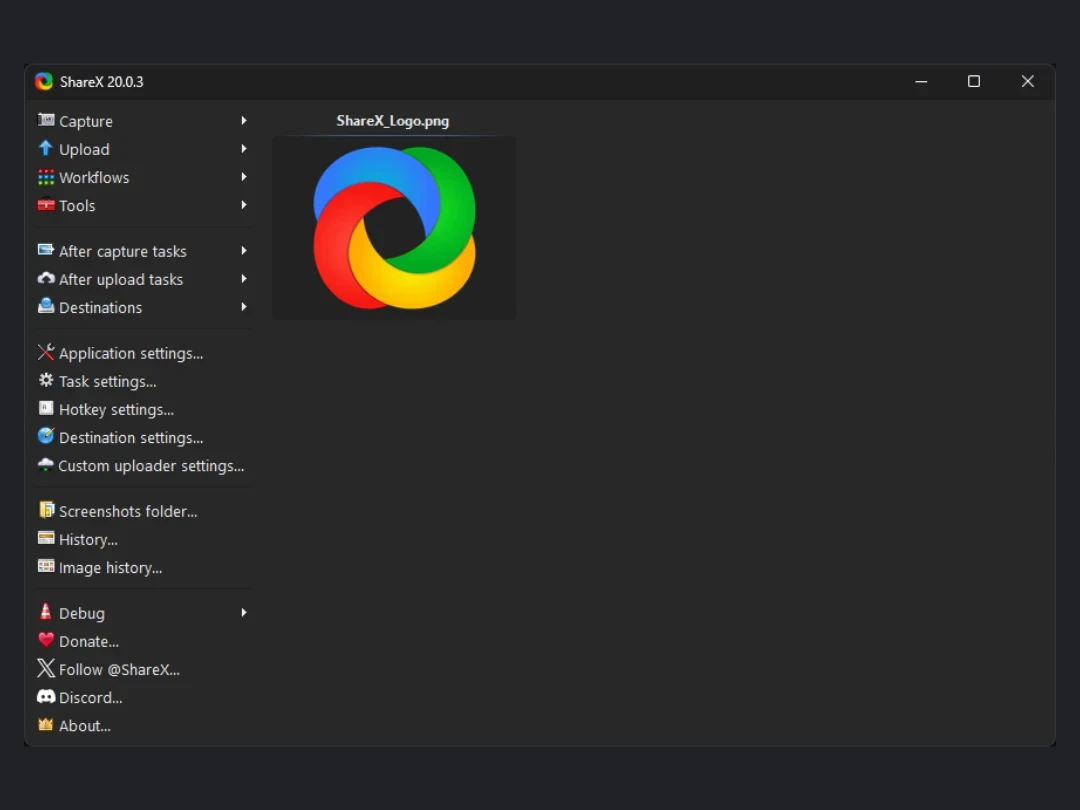Click the Custom uploader settings icon
This screenshot has height=810, width=1080.
[45, 464]
